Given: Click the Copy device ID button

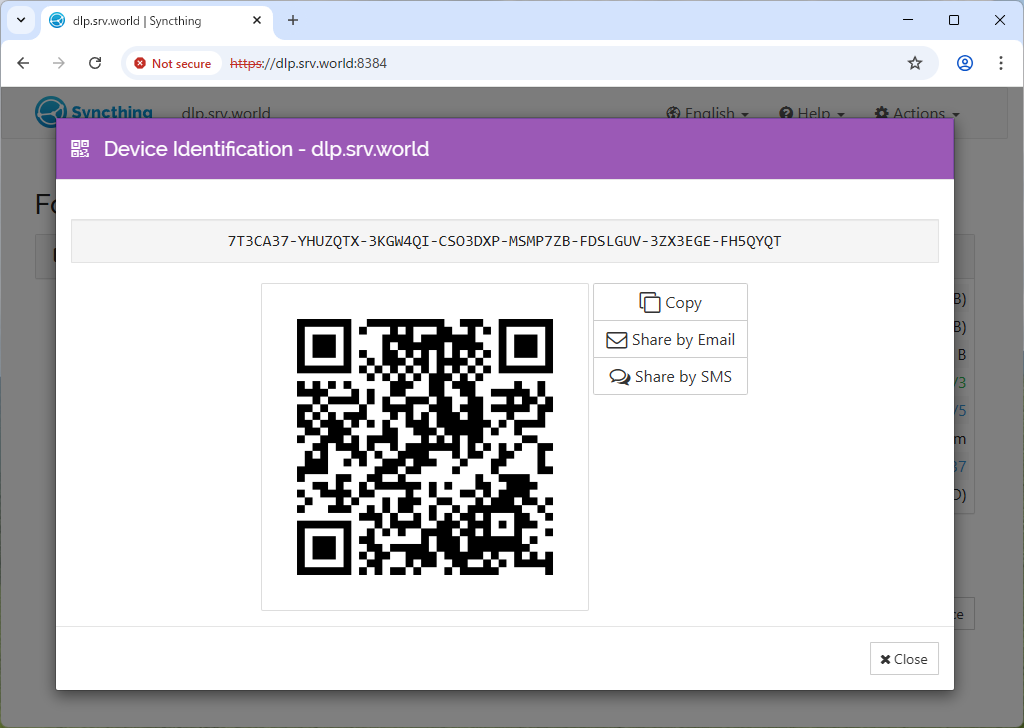Looking at the screenshot, I should click(670, 302).
